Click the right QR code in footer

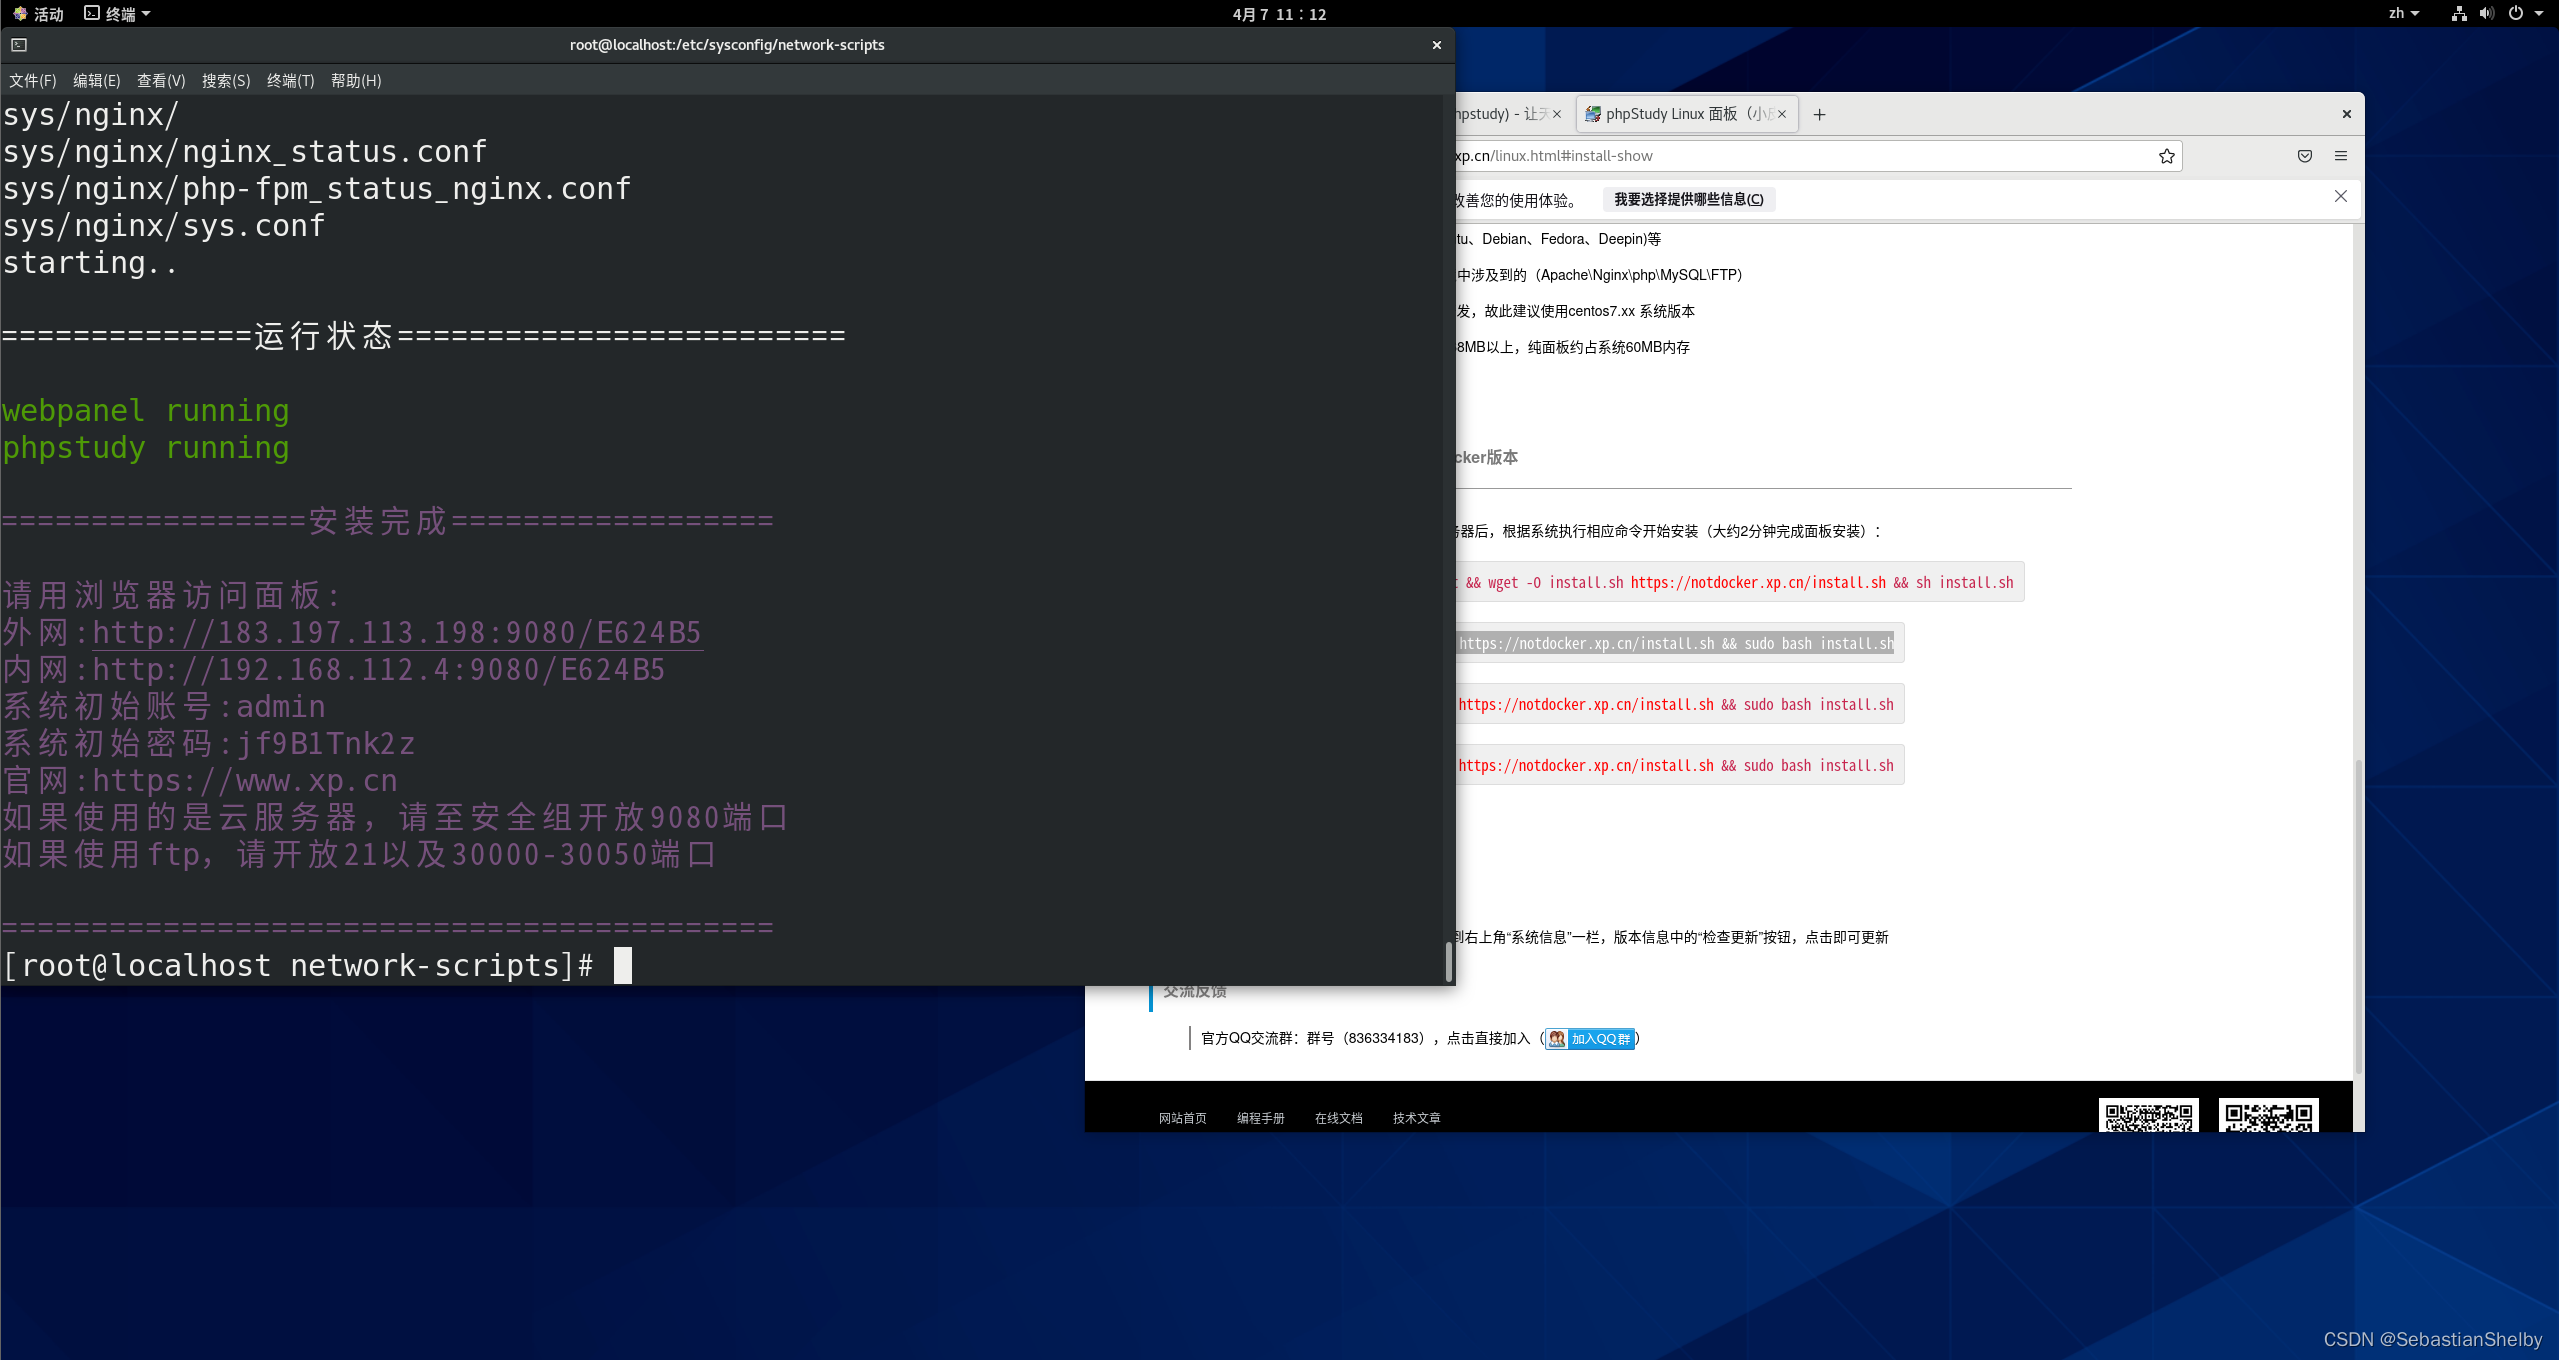coord(2268,1115)
